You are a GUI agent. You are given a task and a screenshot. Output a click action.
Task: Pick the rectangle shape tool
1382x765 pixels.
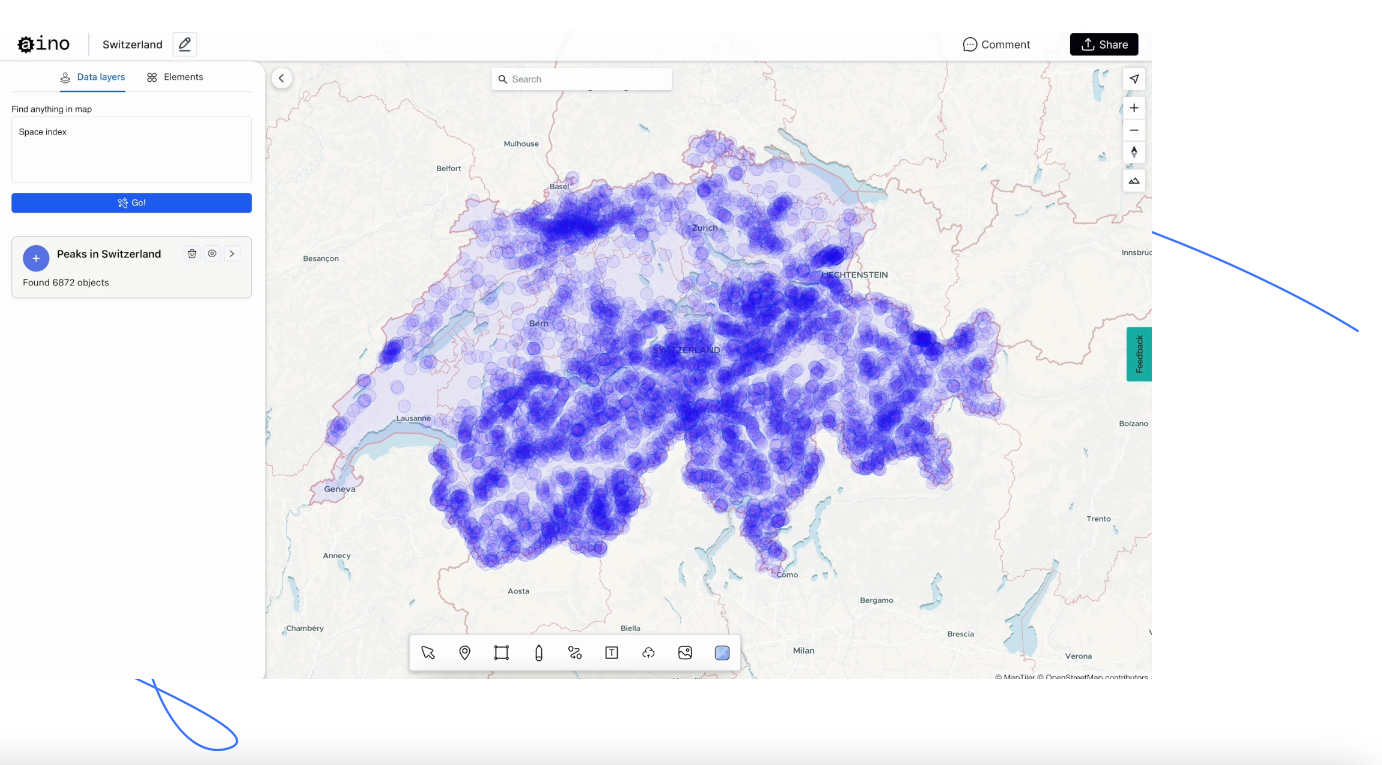(501, 653)
